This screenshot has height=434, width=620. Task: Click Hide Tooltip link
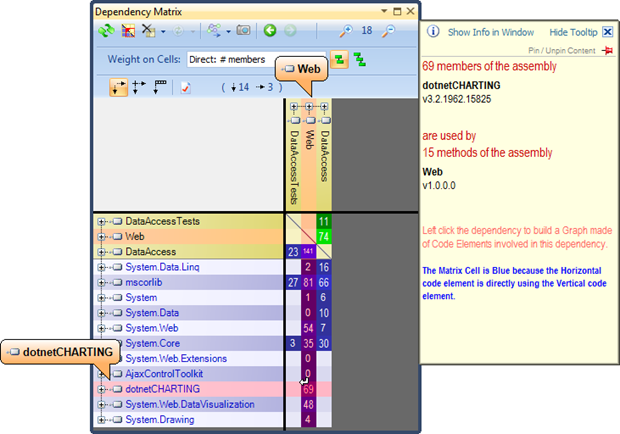pyautogui.click(x=573, y=32)
